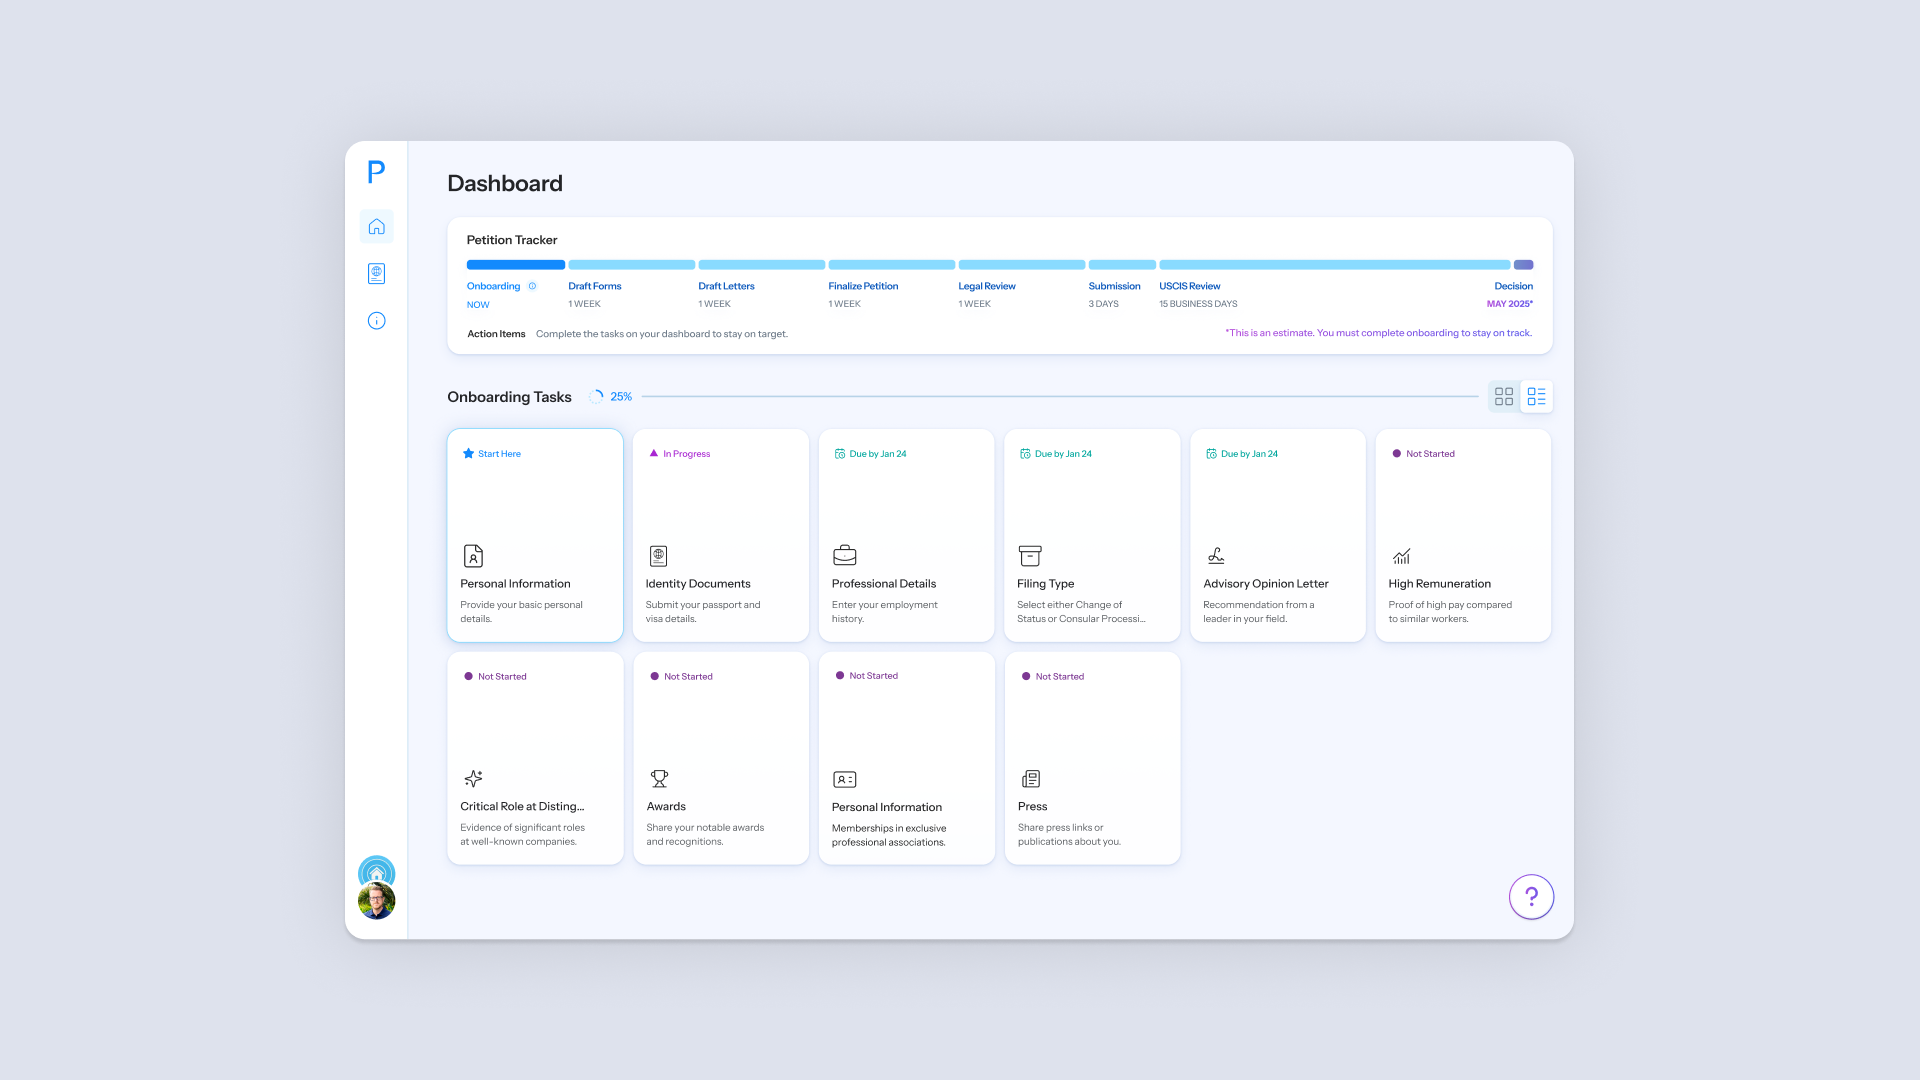1920x1080 pixels.
Task: Open the Advisory Opinion Letter card
Action: point(1277,535)
